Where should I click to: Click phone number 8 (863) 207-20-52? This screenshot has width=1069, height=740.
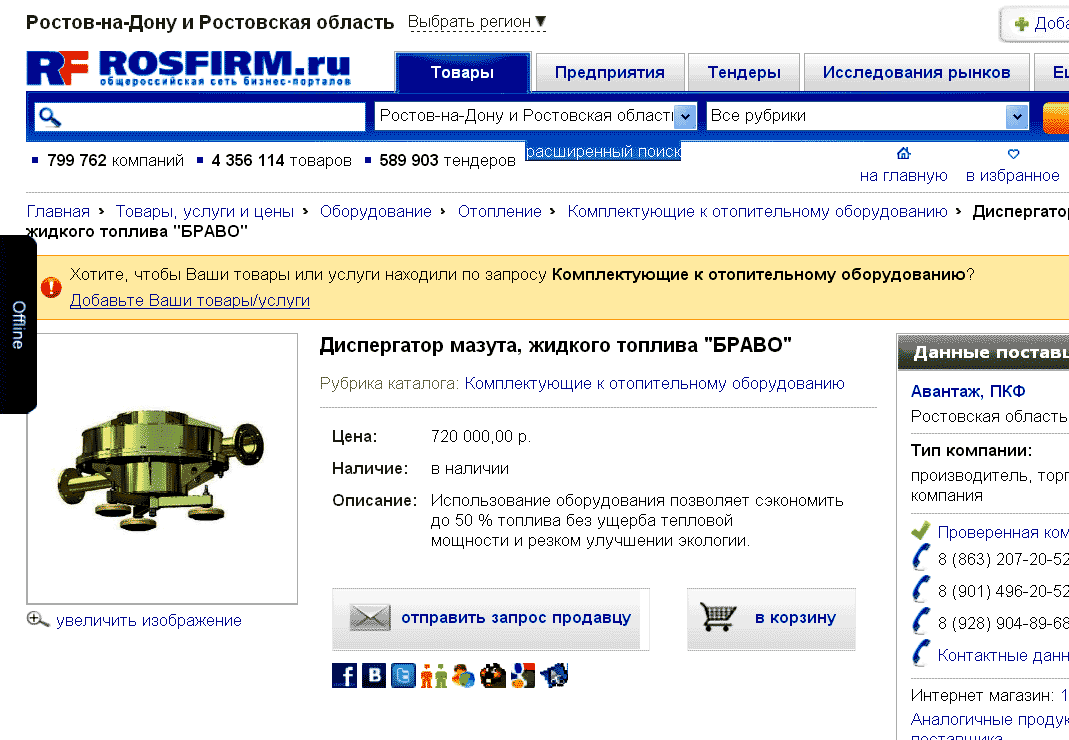tap(1003, 559)
